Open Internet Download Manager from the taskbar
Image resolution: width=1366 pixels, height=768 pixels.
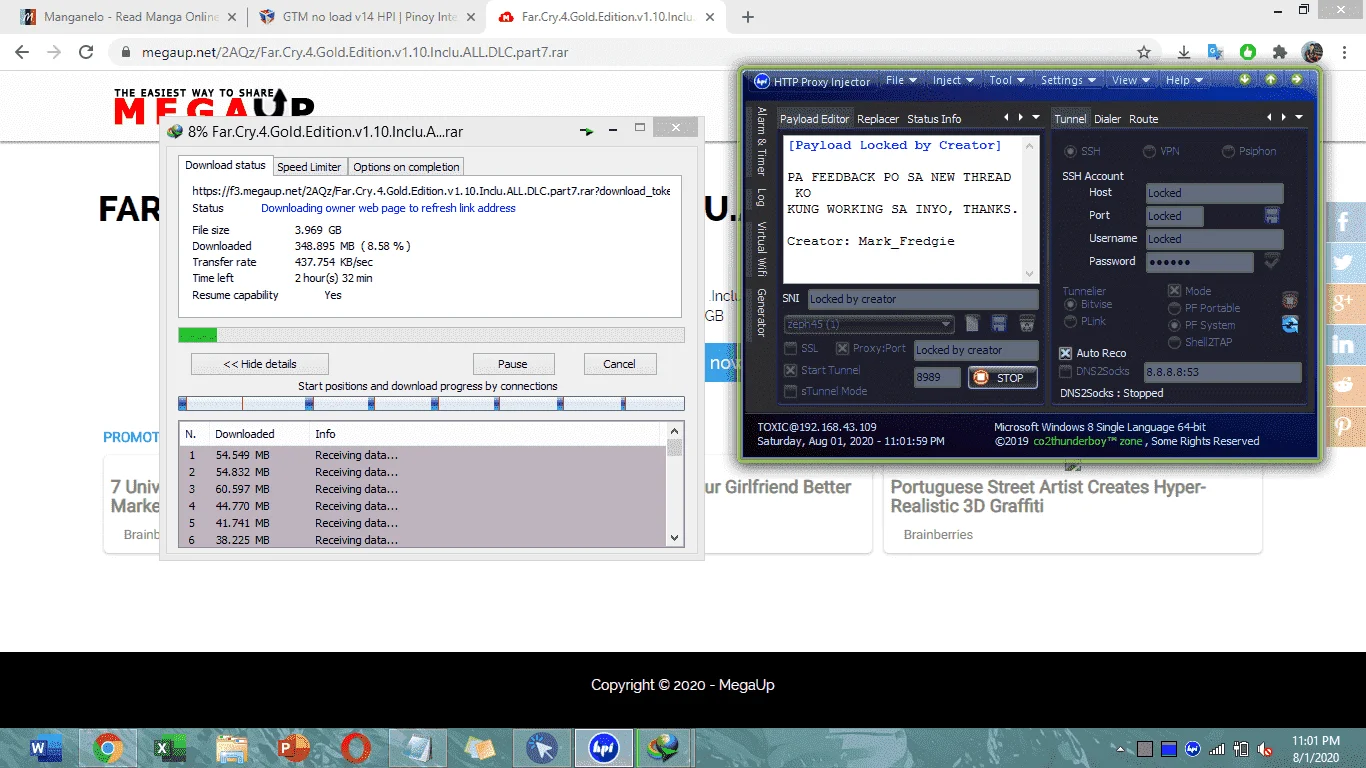pos(664,747)
